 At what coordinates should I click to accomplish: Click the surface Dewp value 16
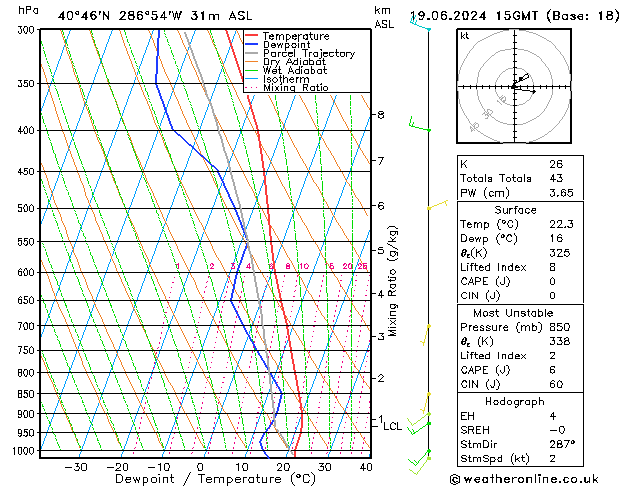[x=556, y=239]
